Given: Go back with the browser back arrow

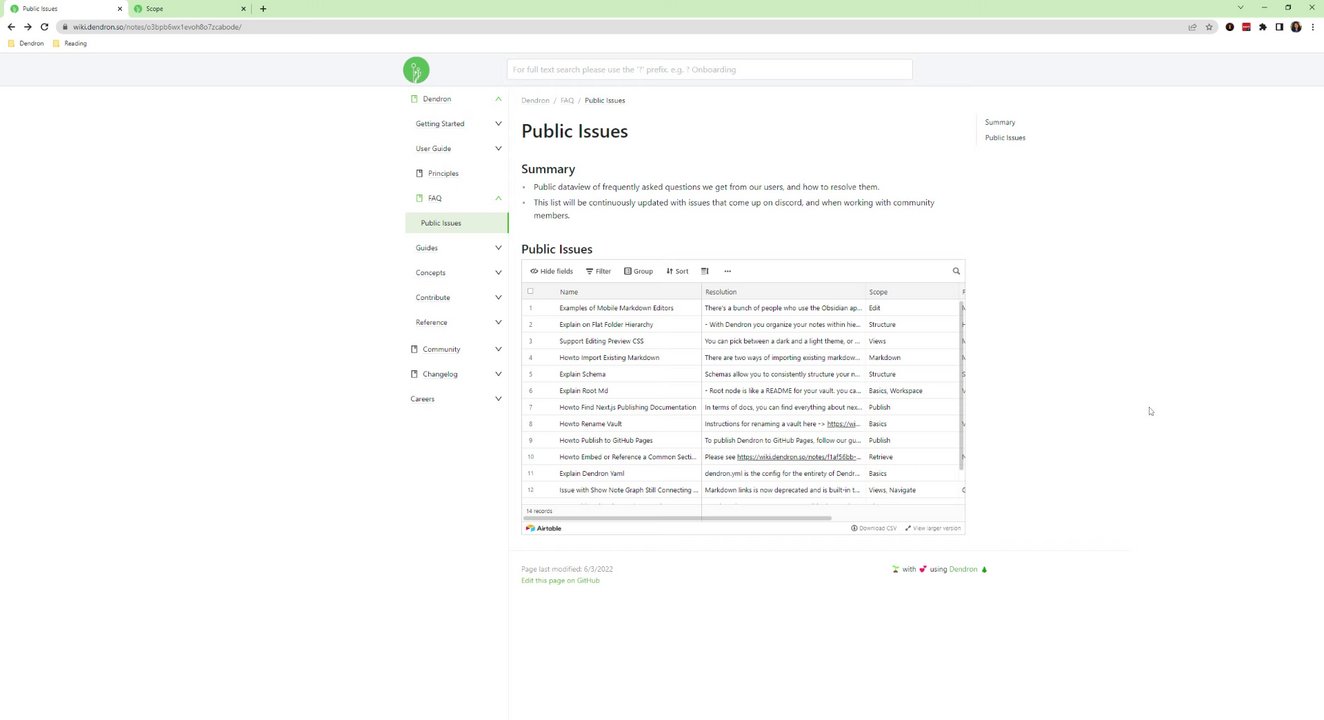Looking at the screenshot, I should coord(11,27).
